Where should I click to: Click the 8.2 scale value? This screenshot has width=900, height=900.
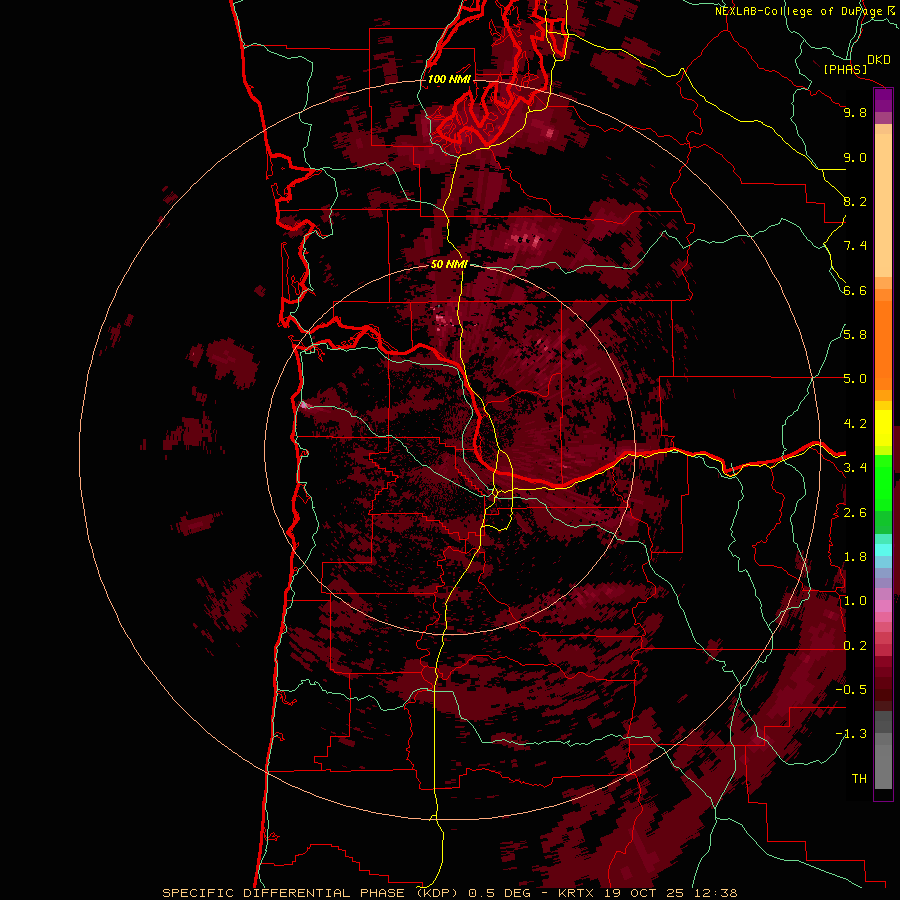pyautogui.click(x=855, y=201)
